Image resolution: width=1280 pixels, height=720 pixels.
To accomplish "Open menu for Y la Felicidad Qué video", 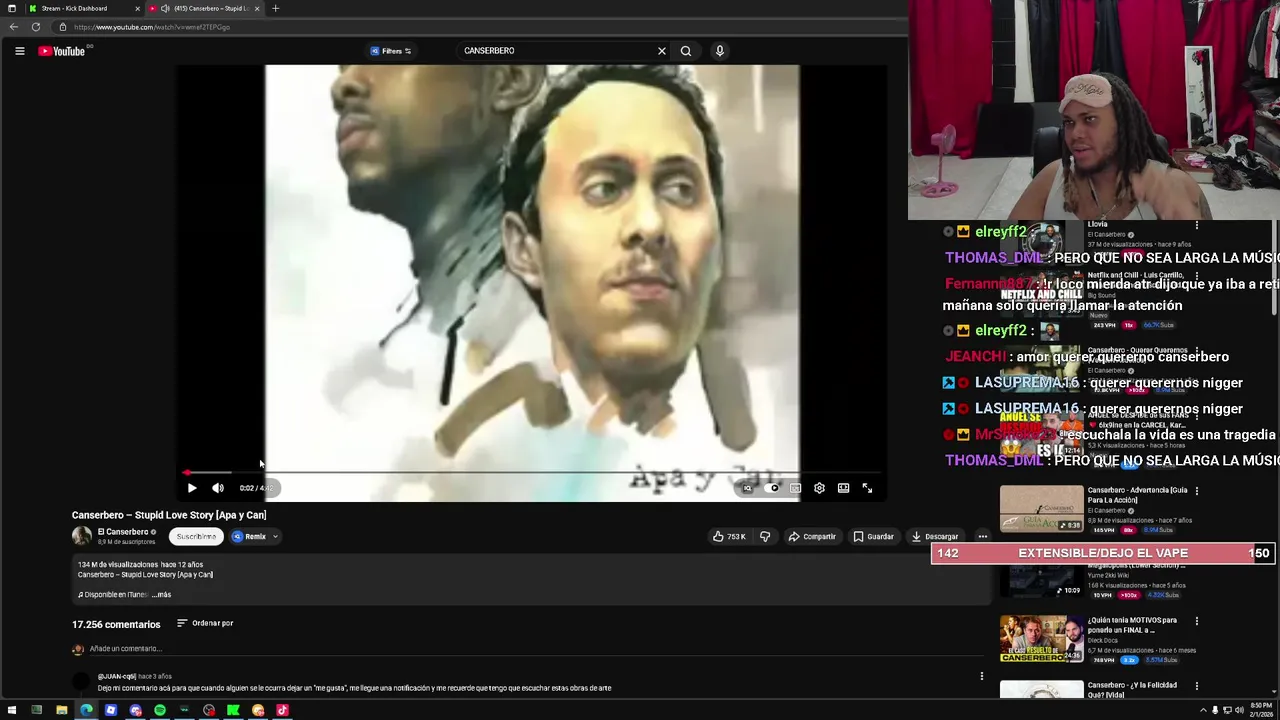I will (x=1196, y=686).
